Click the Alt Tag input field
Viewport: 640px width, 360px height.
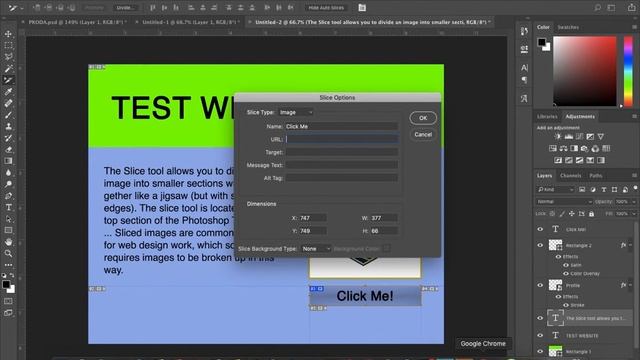pos(342,178)
